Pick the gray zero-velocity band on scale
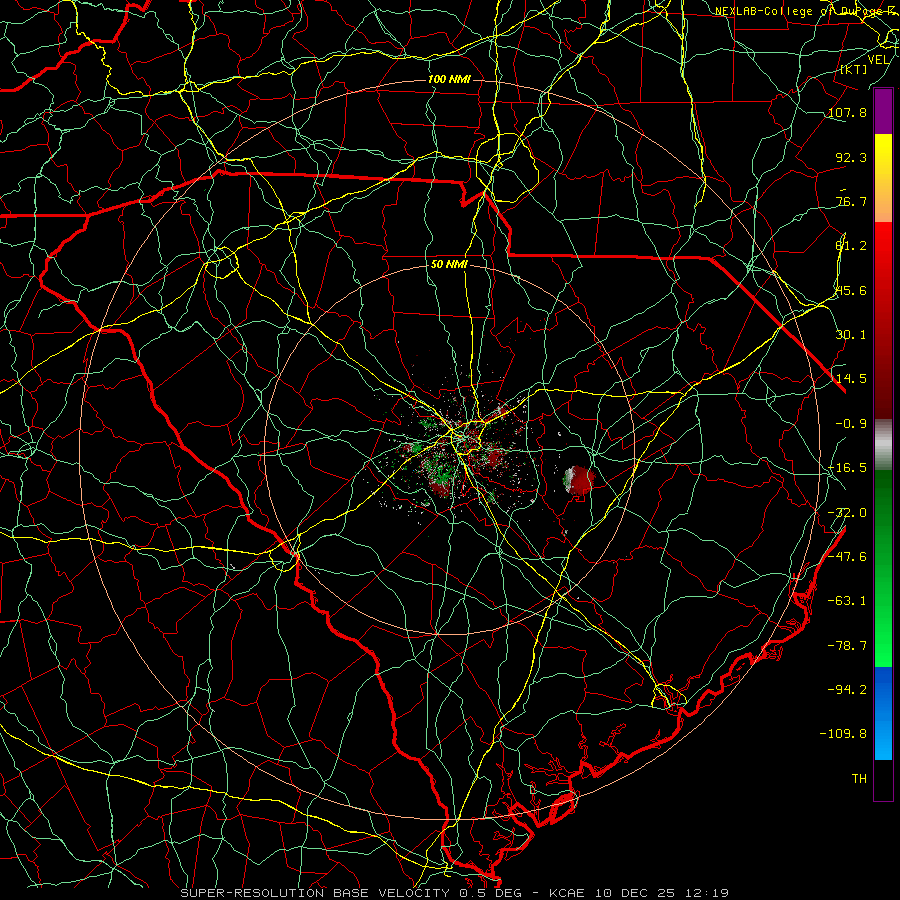900x900 pixels. [883, 444]
